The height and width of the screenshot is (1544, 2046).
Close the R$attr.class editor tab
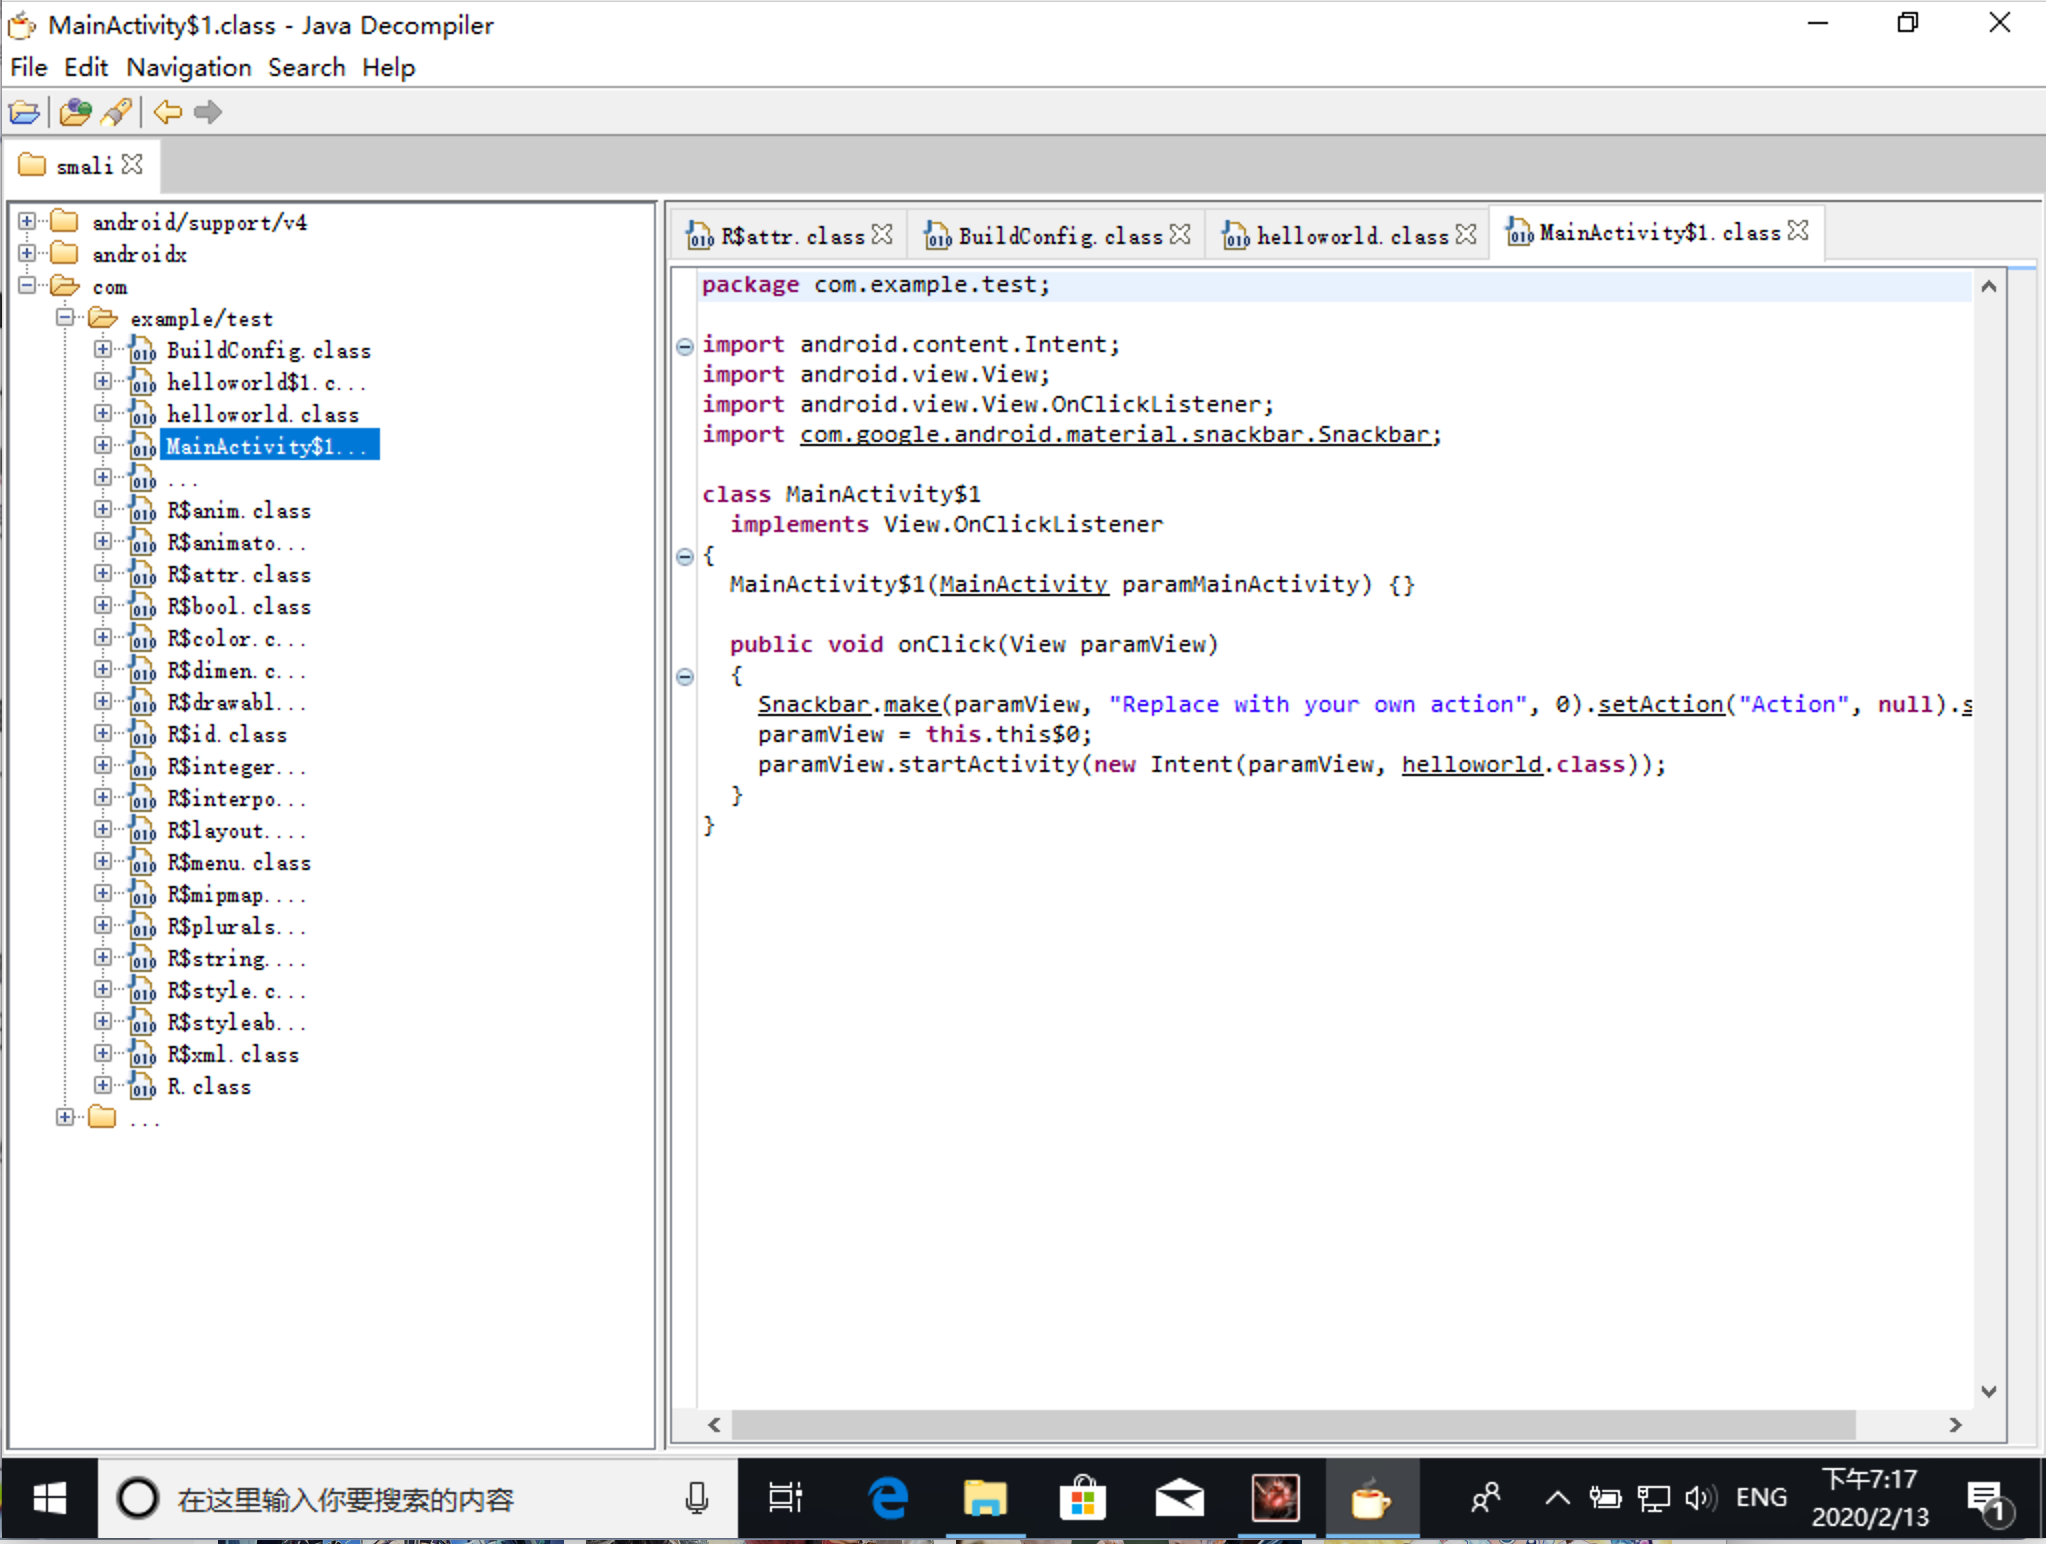pos(882,234)
